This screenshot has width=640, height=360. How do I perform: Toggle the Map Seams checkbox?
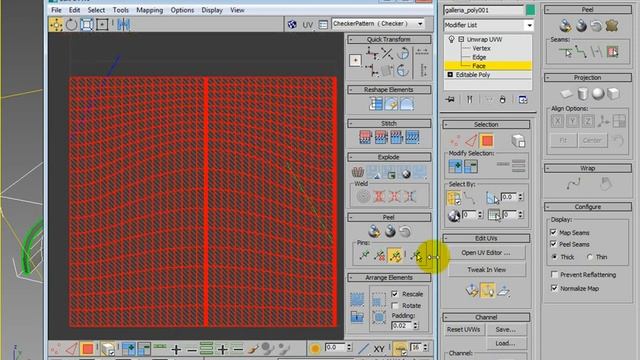pos(553,232)
